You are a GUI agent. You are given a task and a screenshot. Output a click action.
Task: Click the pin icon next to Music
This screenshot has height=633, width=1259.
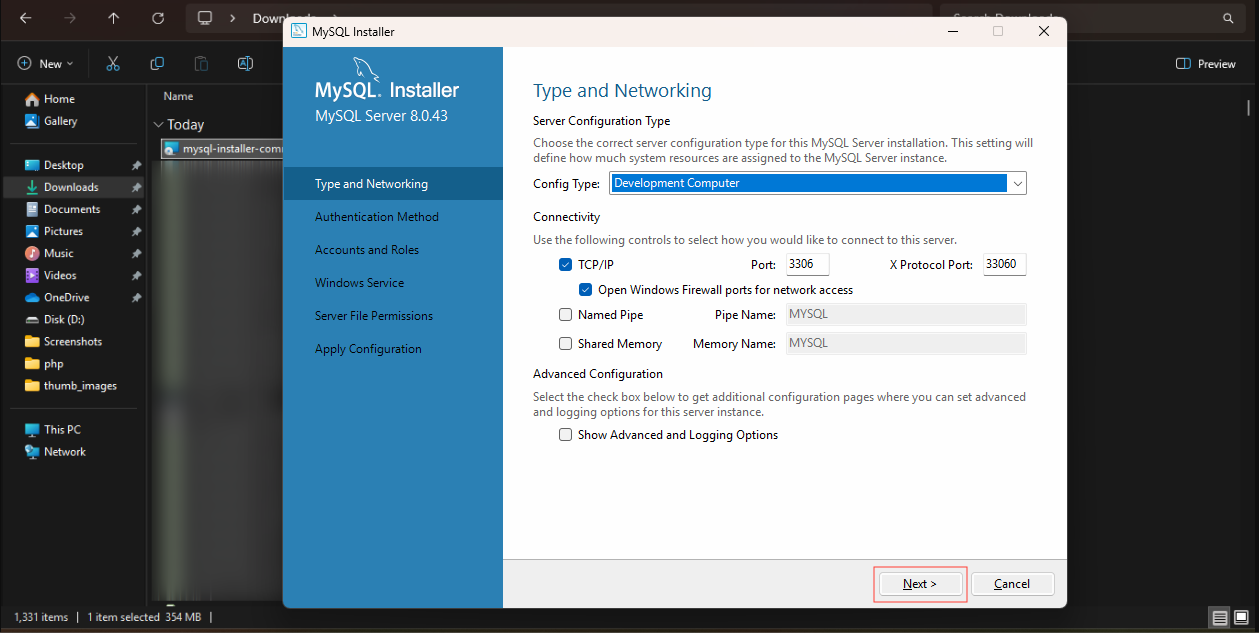click(x=136, y=253)
